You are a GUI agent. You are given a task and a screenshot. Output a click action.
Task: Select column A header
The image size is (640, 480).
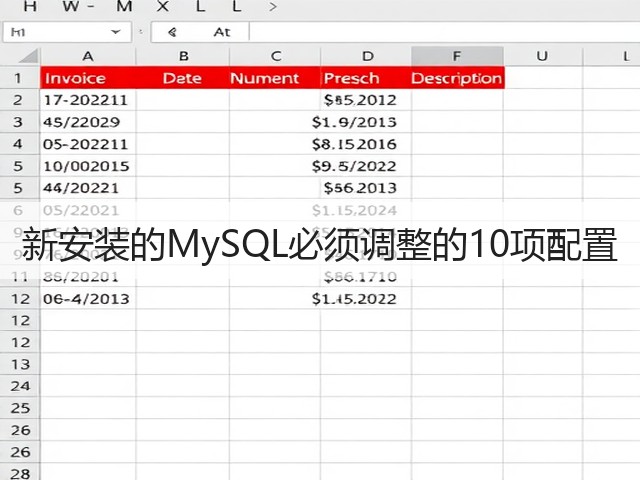88,56
